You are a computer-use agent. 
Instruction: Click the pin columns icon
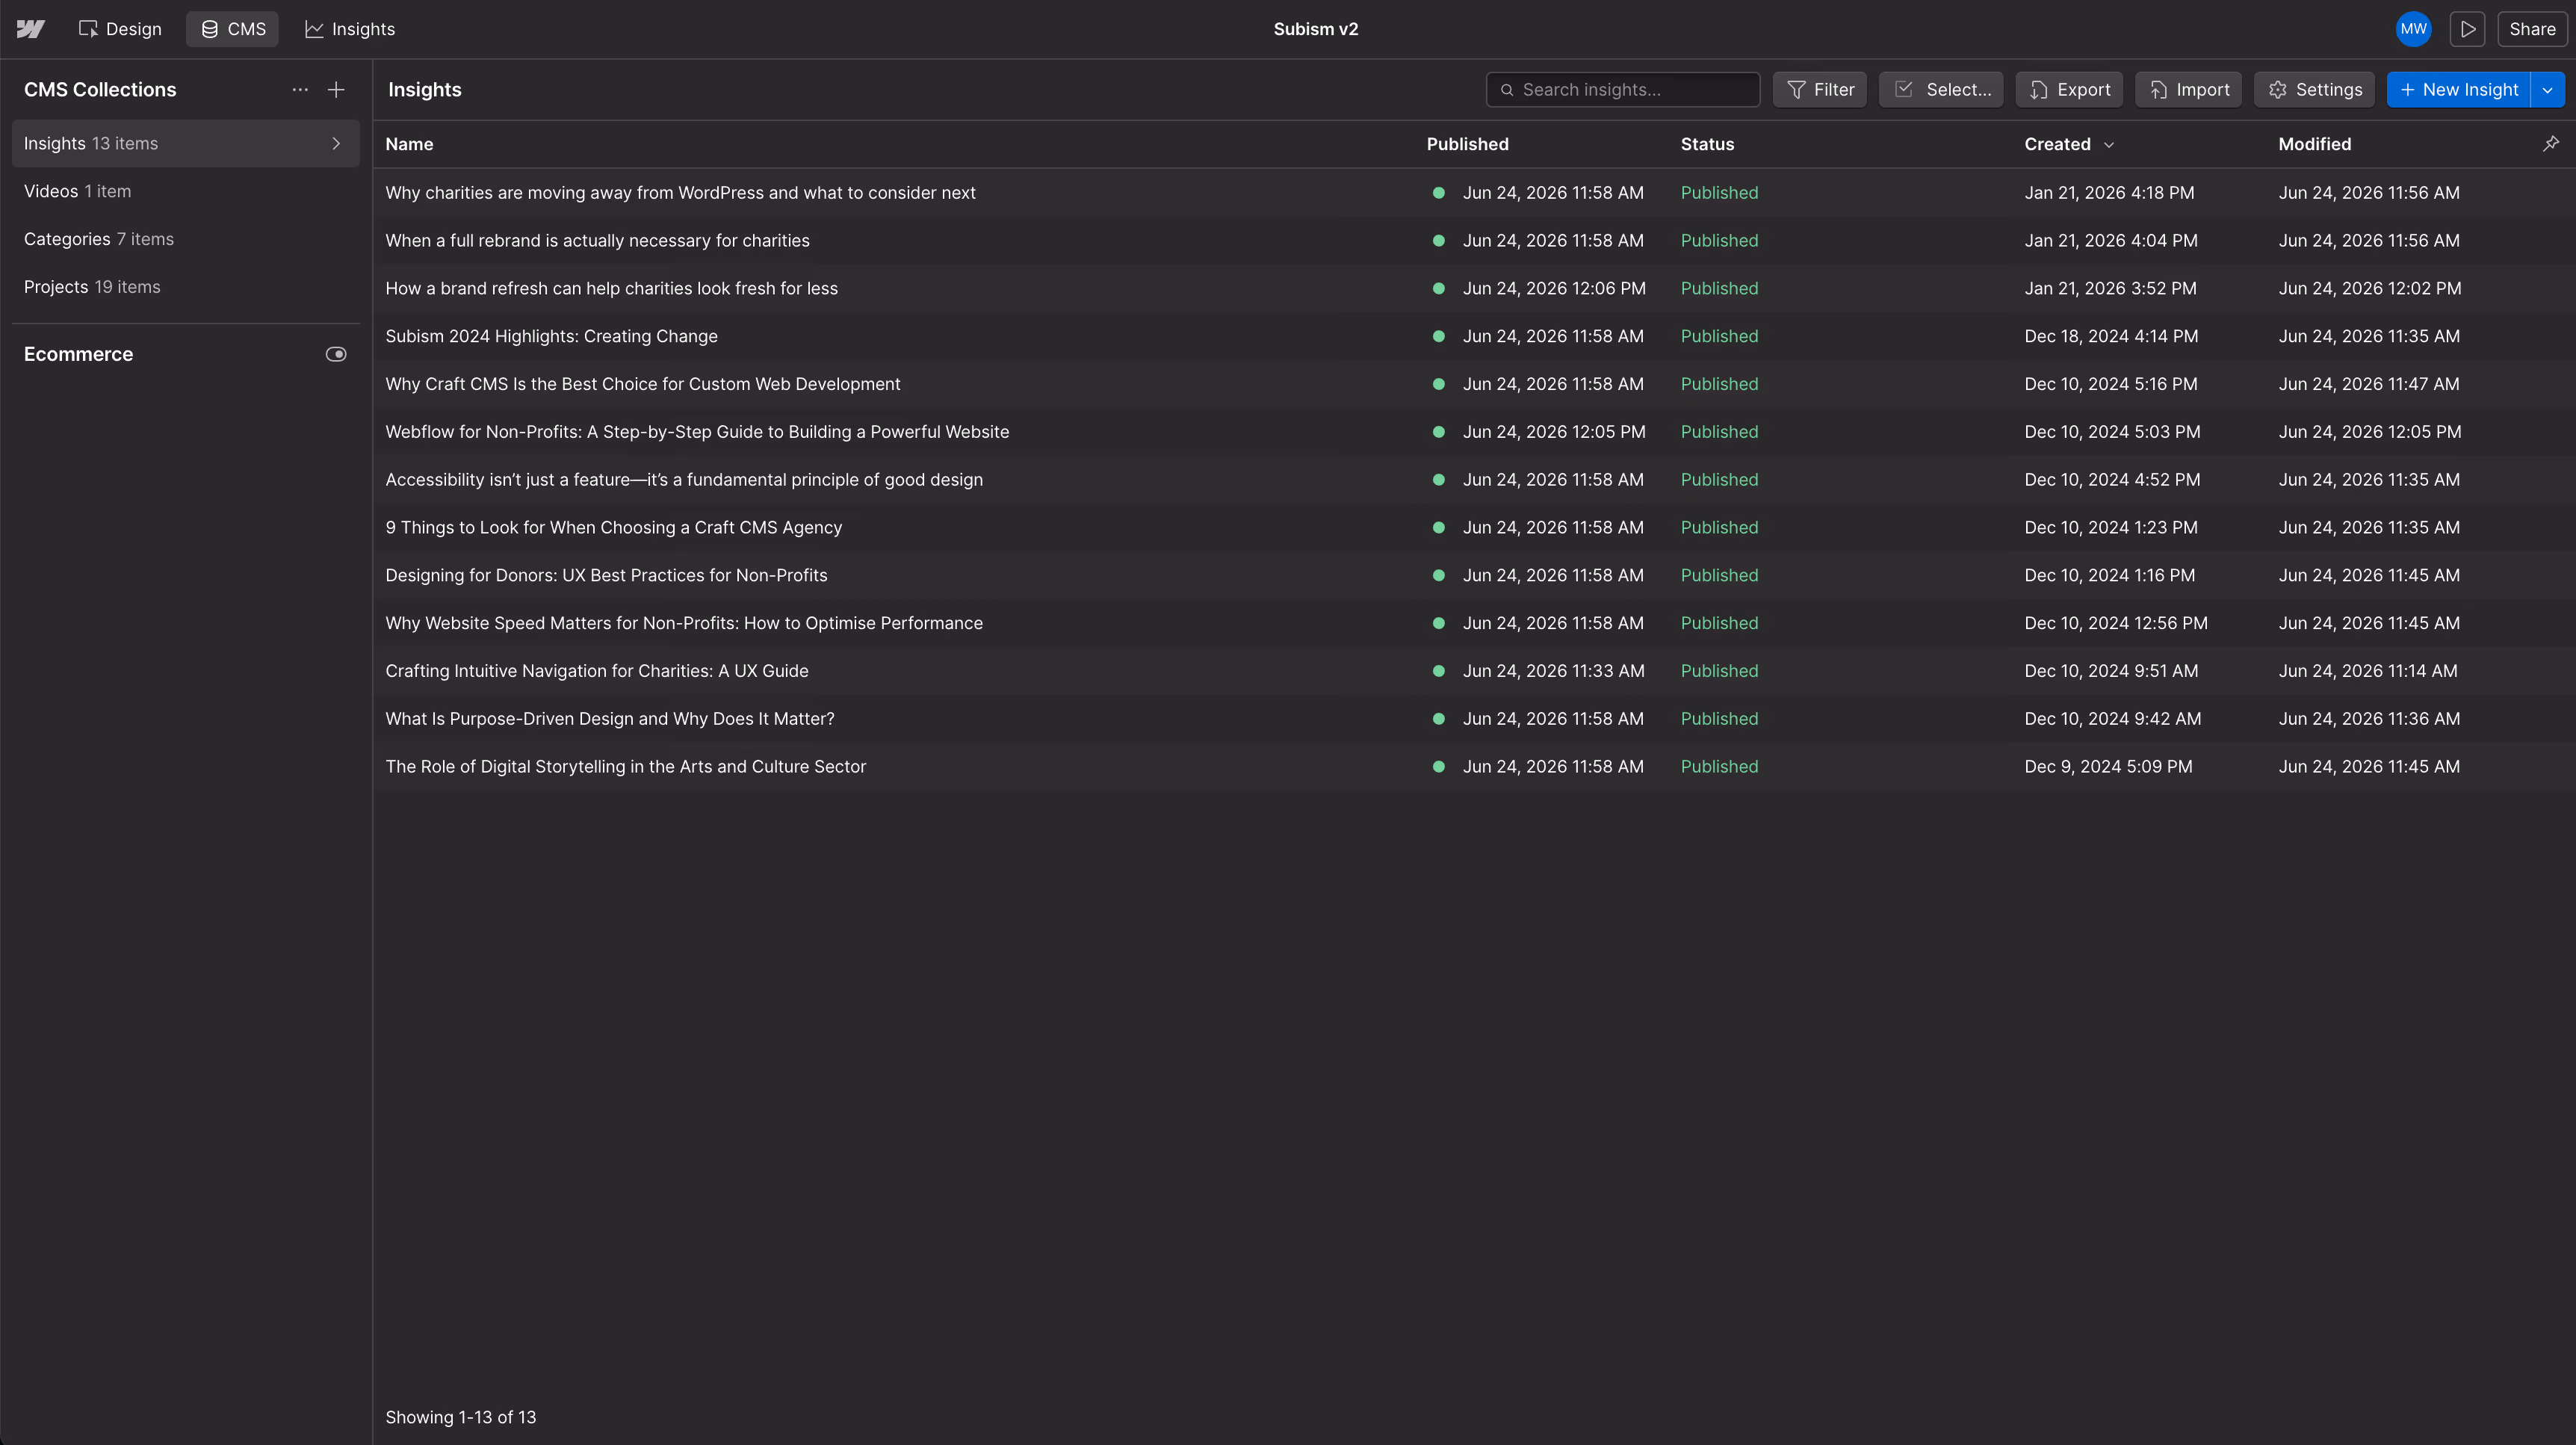(x=2551, y=144)
